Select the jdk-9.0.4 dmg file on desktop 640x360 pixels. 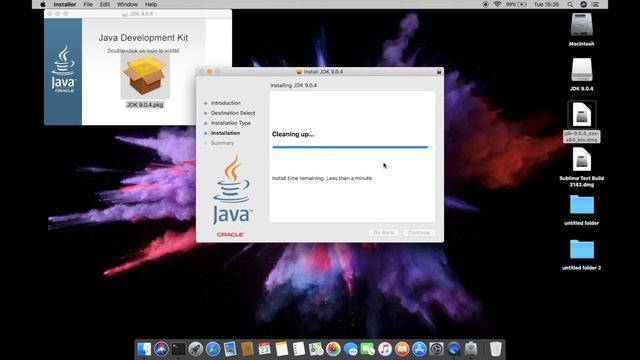[582, 115]
